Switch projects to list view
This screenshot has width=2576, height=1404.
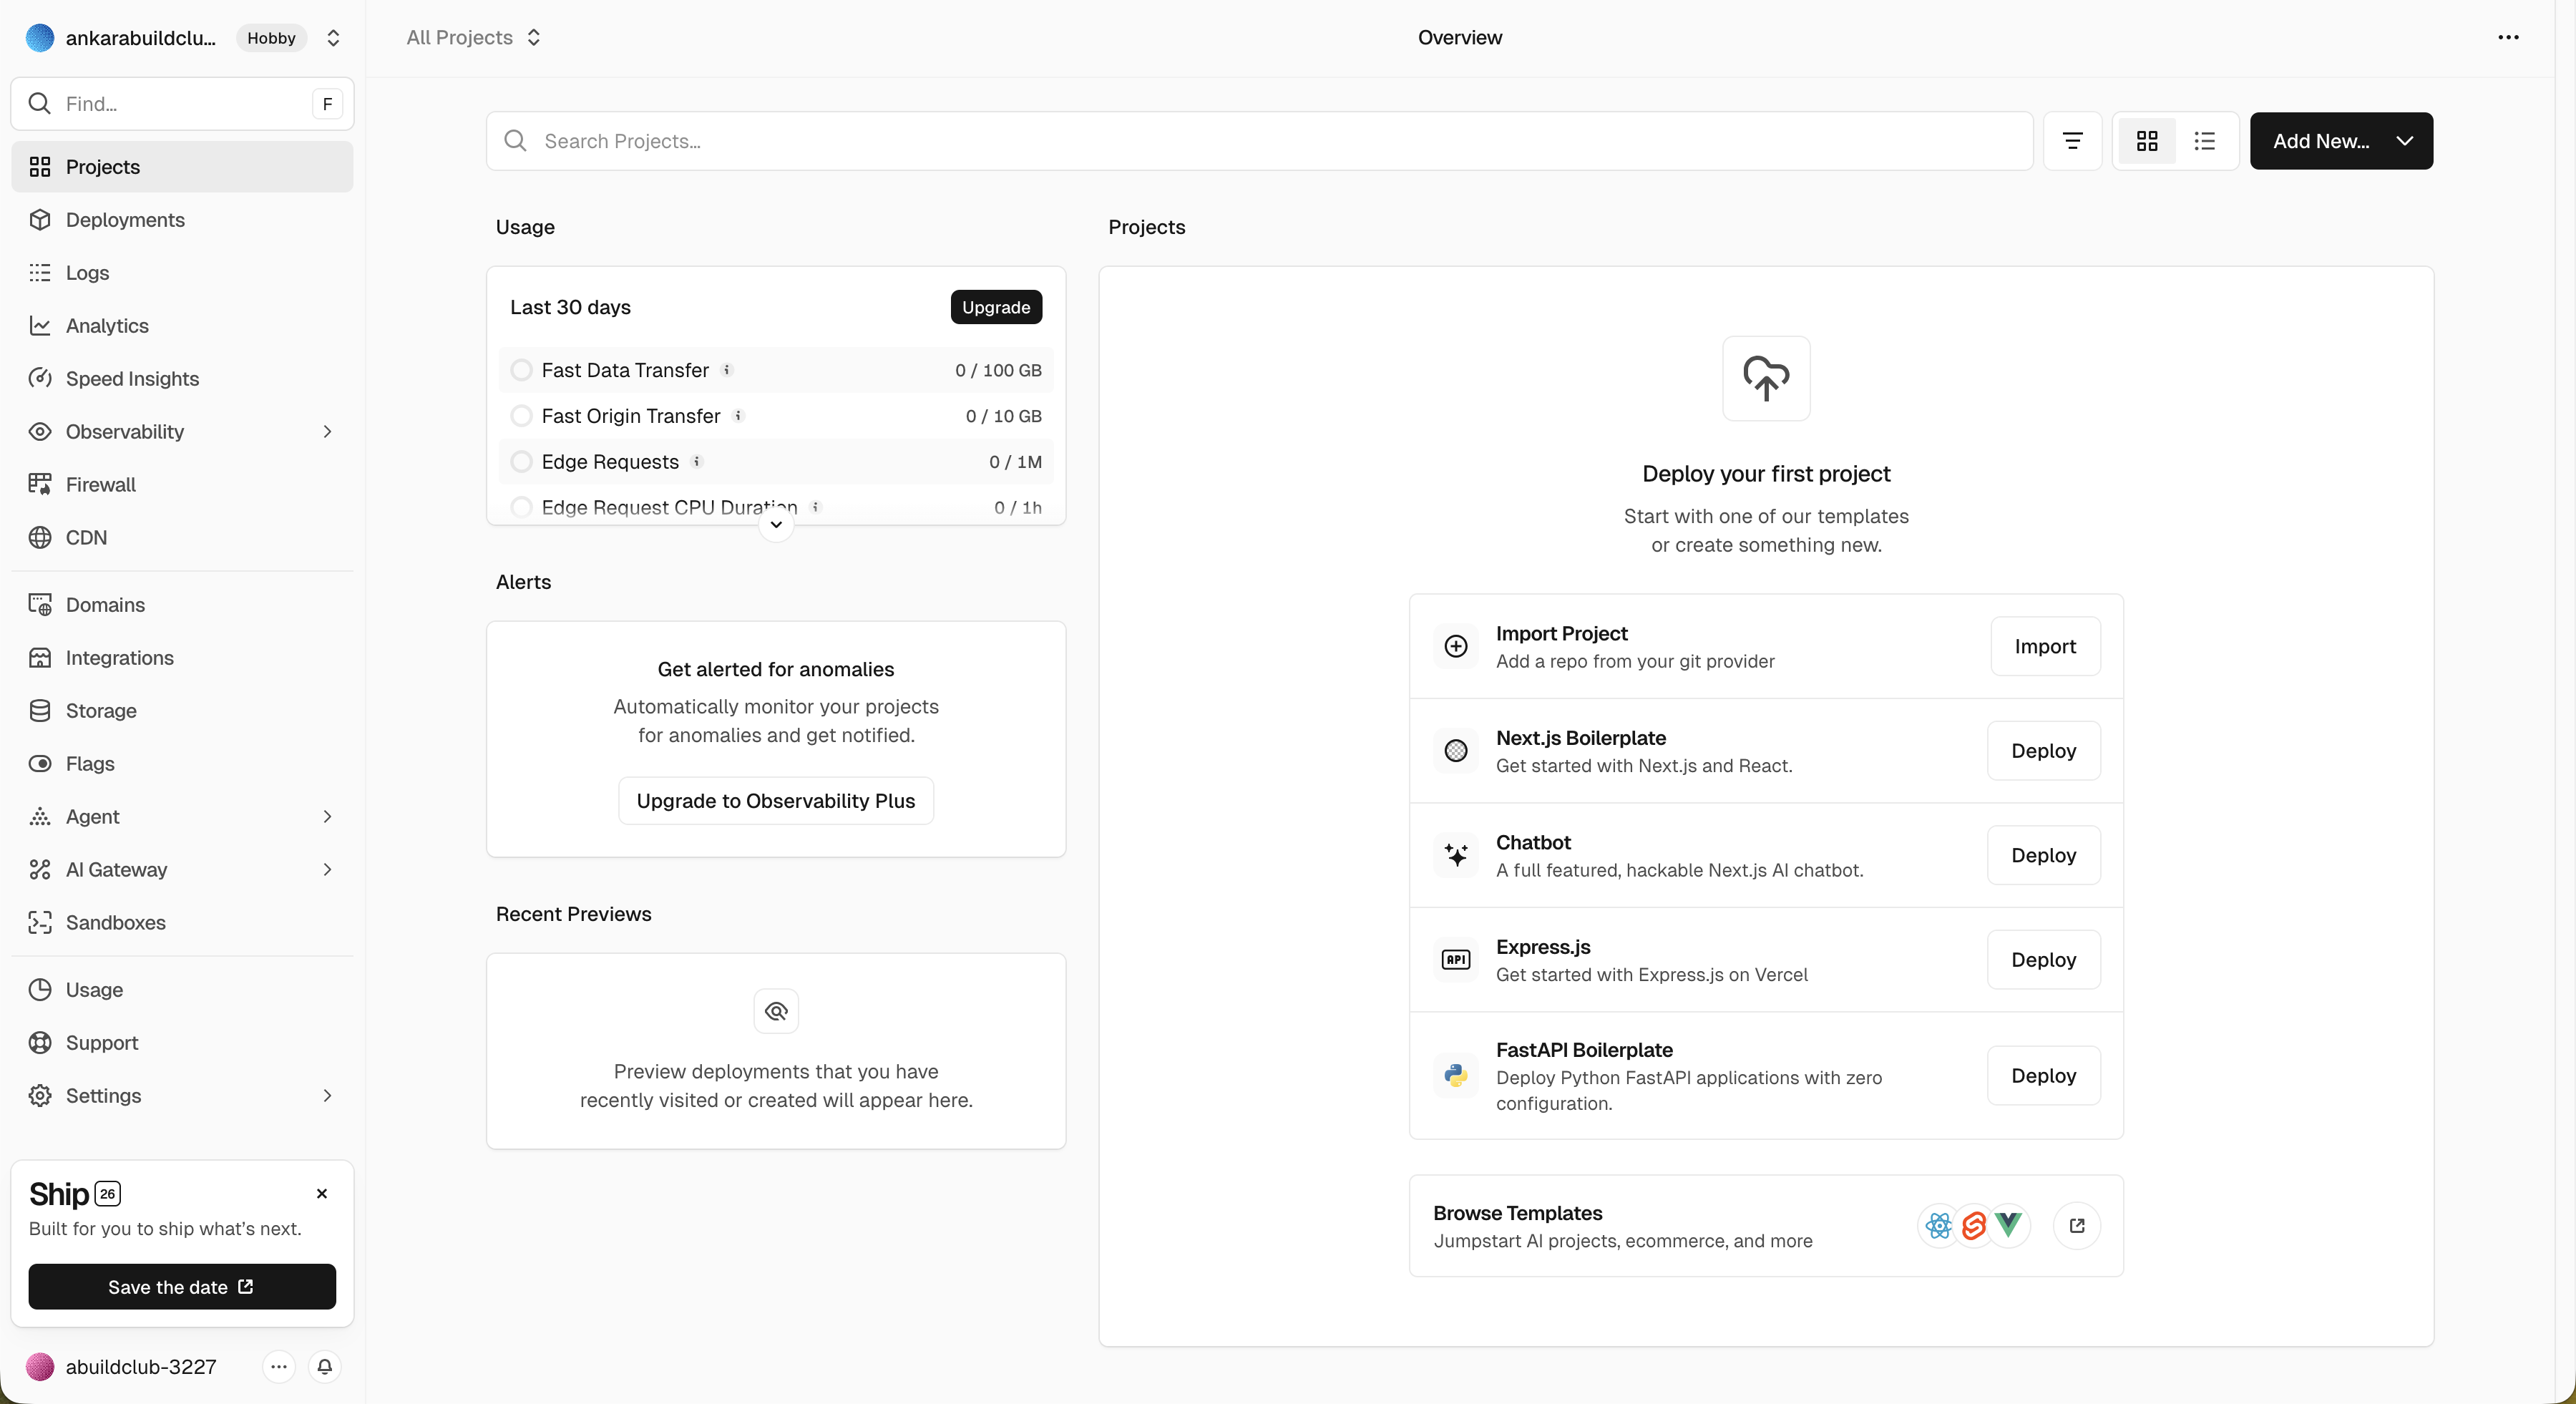[2205, 140]
